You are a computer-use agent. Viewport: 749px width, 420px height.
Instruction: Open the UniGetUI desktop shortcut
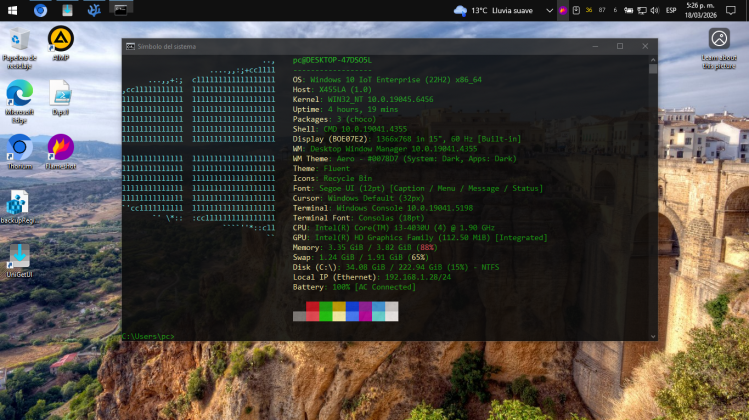pyautogui.click(x=19, y=256)
